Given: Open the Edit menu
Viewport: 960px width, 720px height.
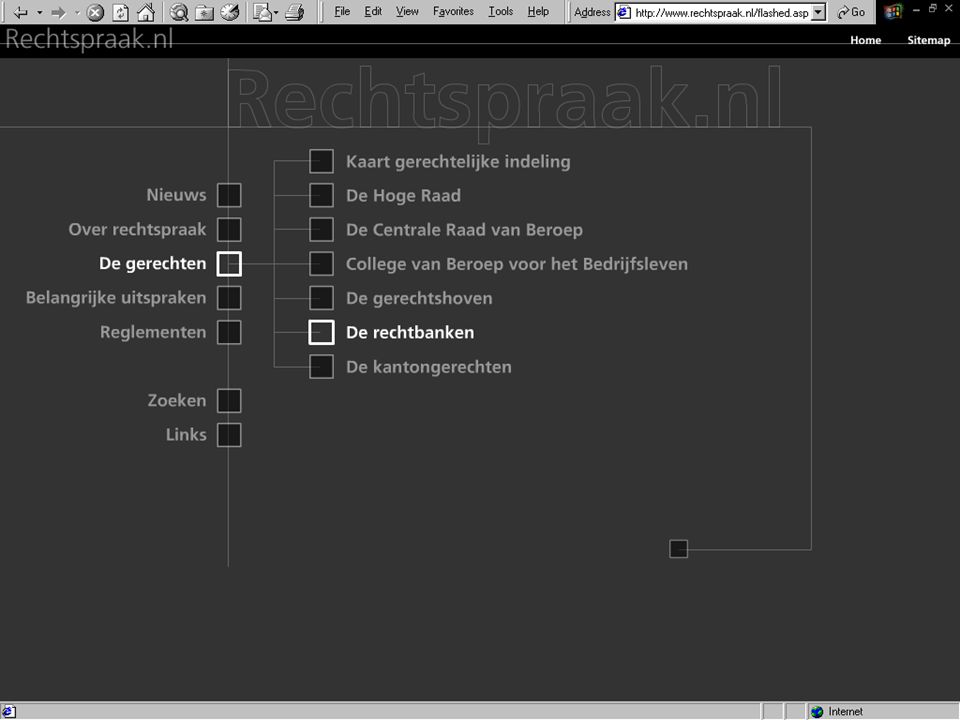Looking at the screenshot, I should 373,12.
